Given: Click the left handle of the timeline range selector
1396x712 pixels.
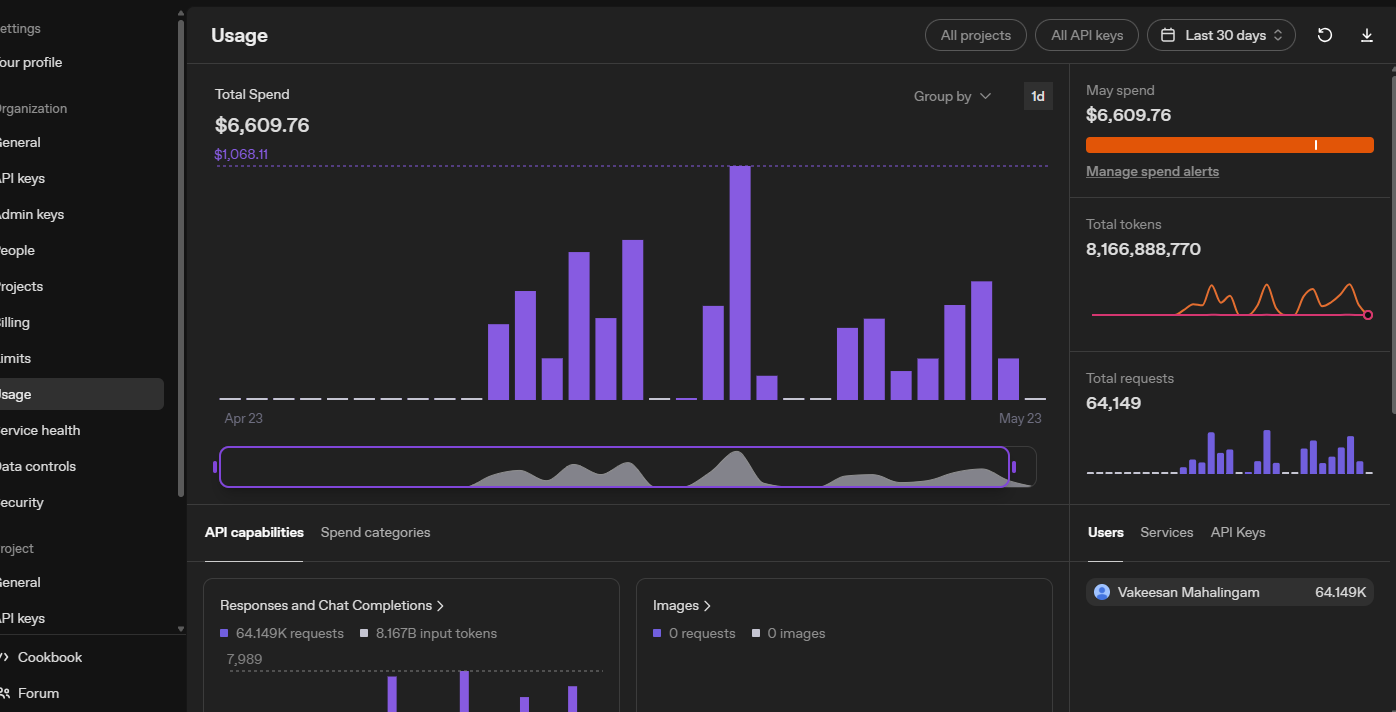Looking at the screenshot, I should [215, 467].
